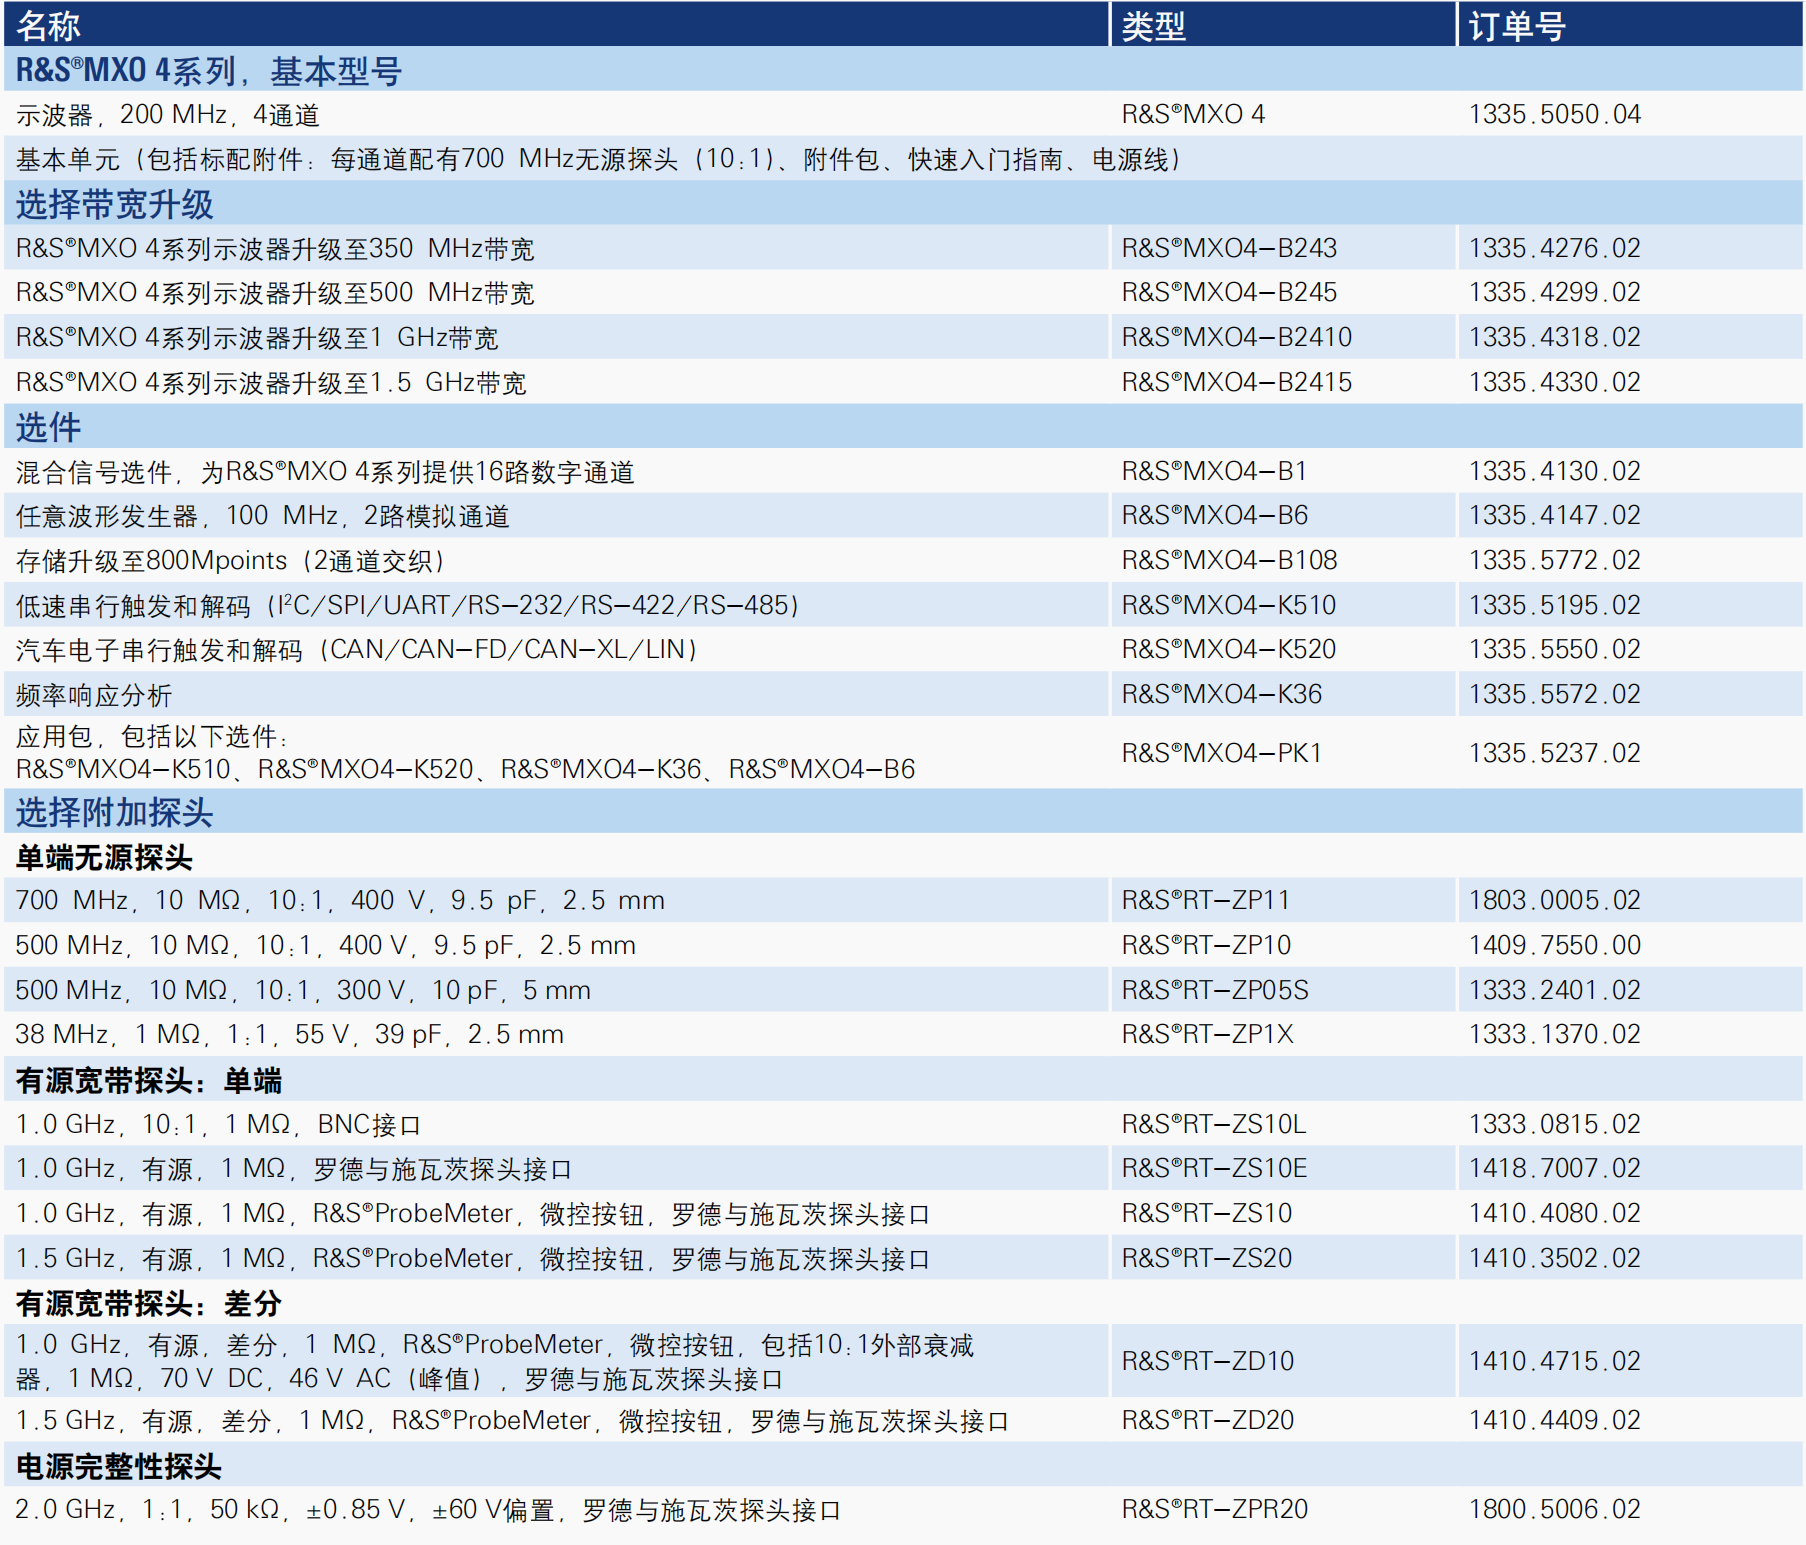Select the R&S RT-ZP11 probe type

[1205, 900]
